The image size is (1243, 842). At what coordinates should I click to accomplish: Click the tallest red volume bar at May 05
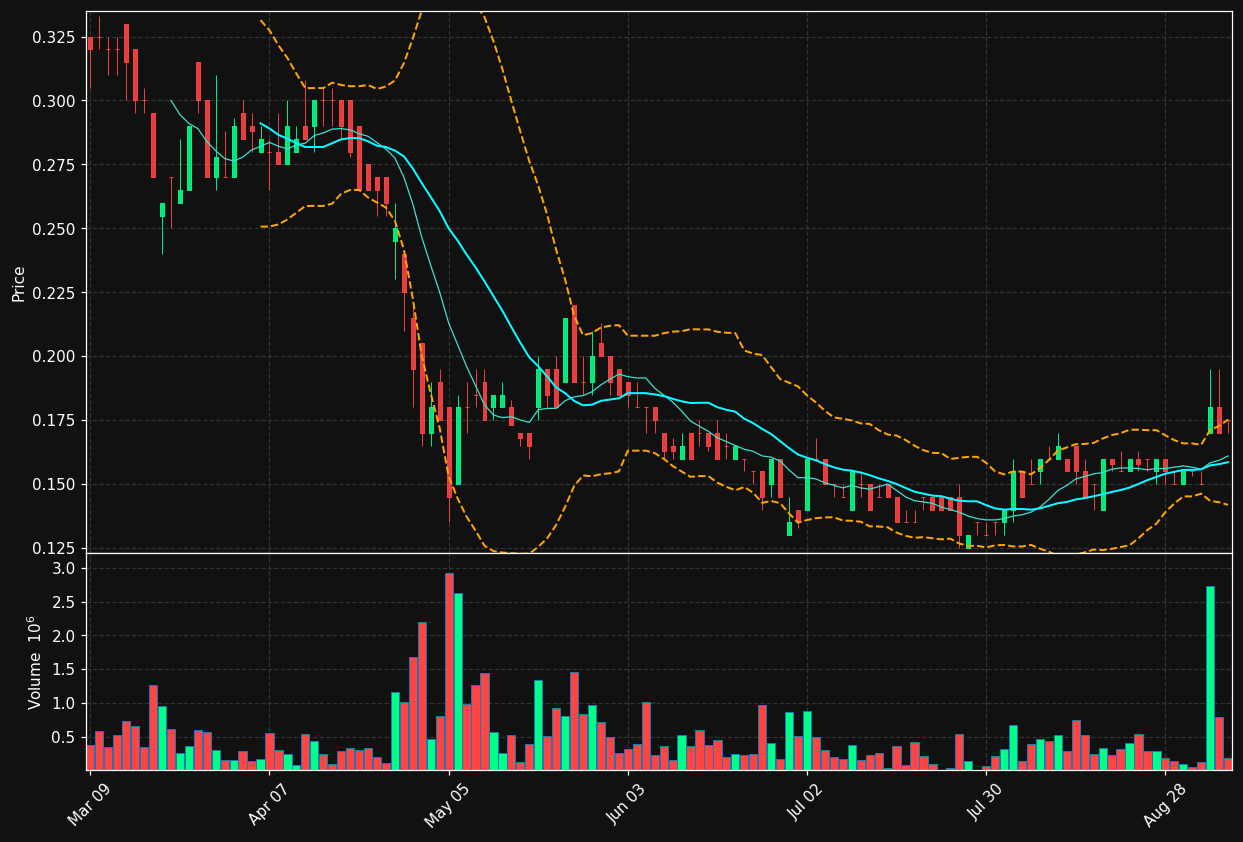(x=449, y=671)
